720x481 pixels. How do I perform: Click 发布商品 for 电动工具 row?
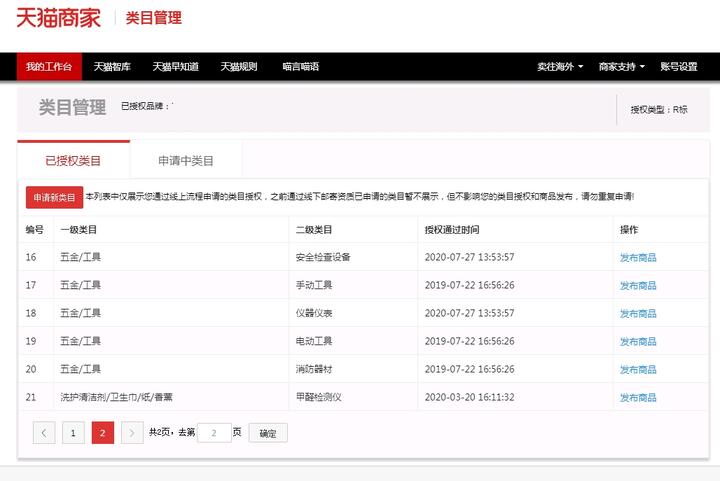tap(638, 341)
